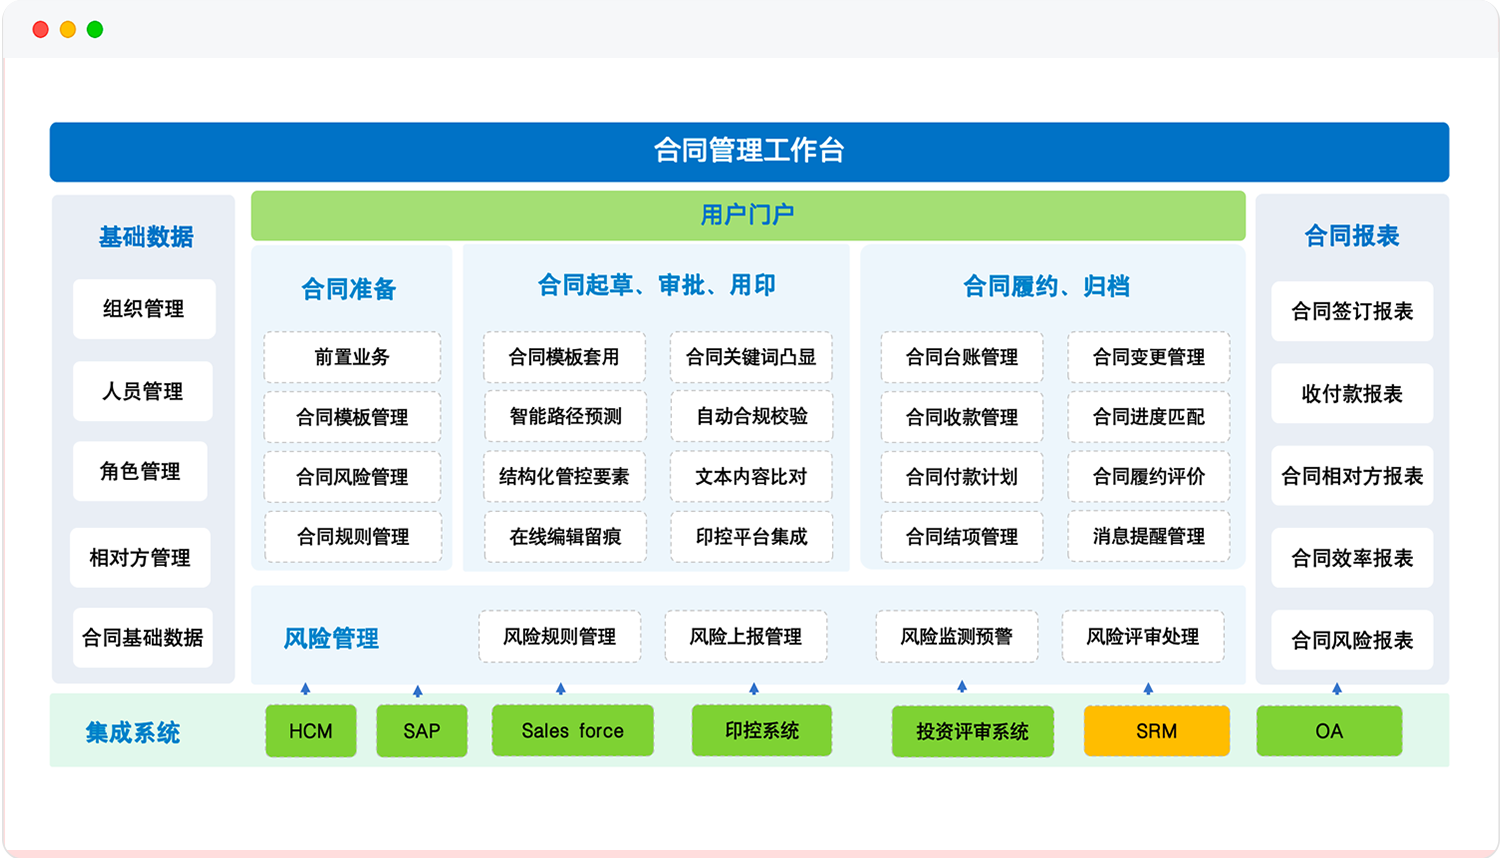1500x858 pixels.
Task: Click 角色管理 item
Action: tap(140, 471)
